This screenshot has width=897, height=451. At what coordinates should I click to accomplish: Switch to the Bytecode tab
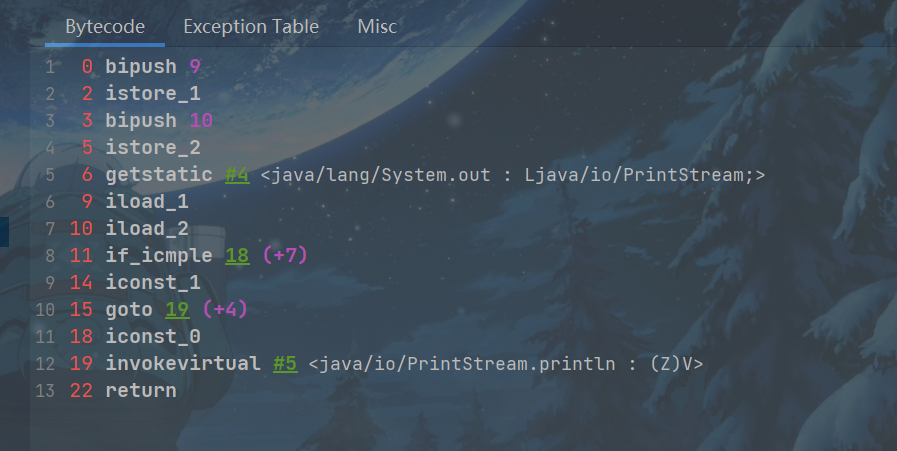coord(105,27)
